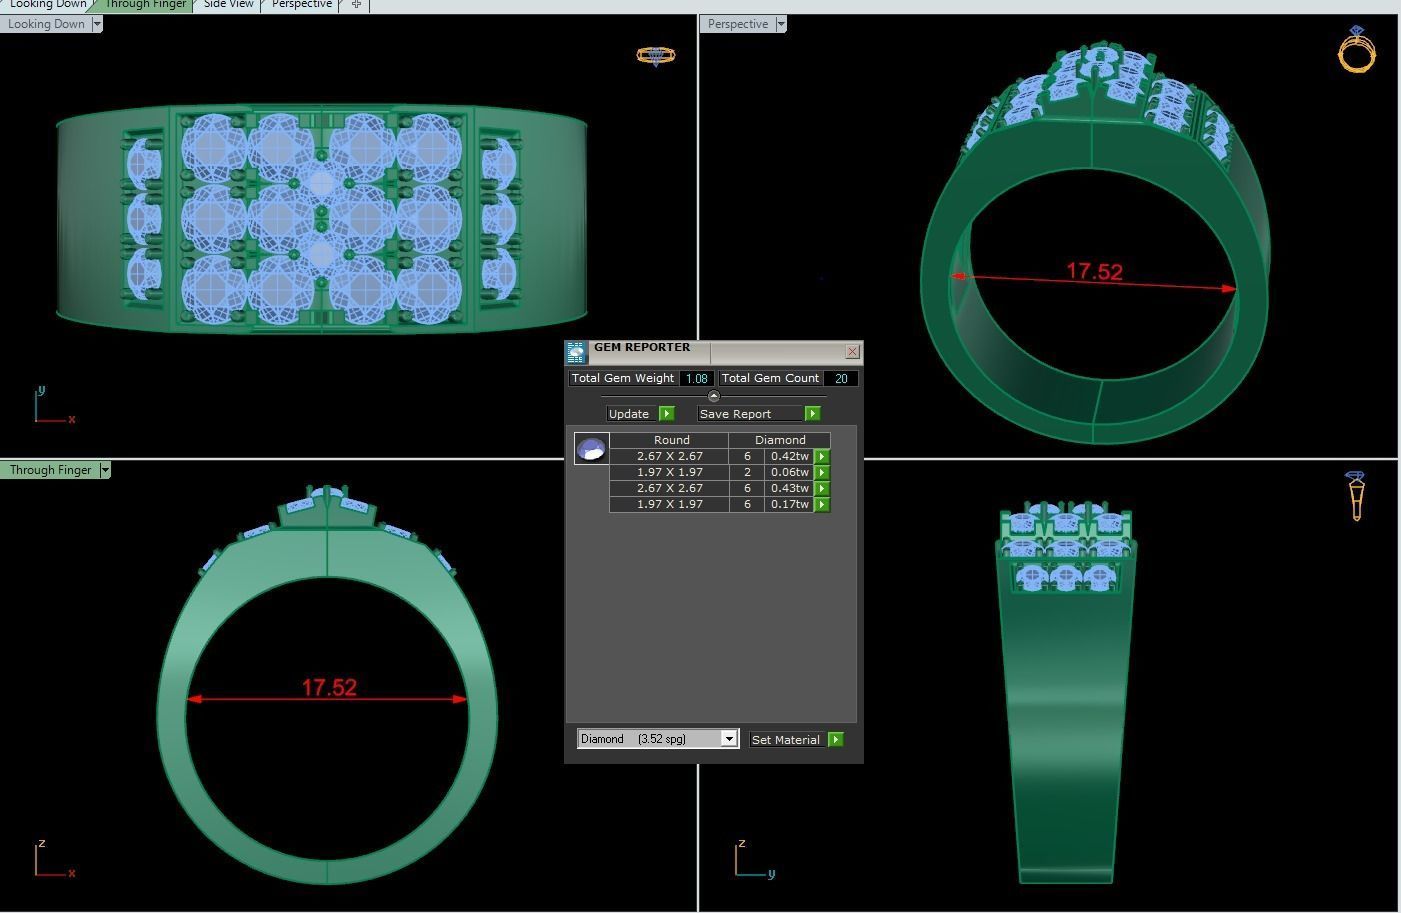Click the Looking Down viewport title label
This screenshot has width=1401, height=913.
point(46,24)
